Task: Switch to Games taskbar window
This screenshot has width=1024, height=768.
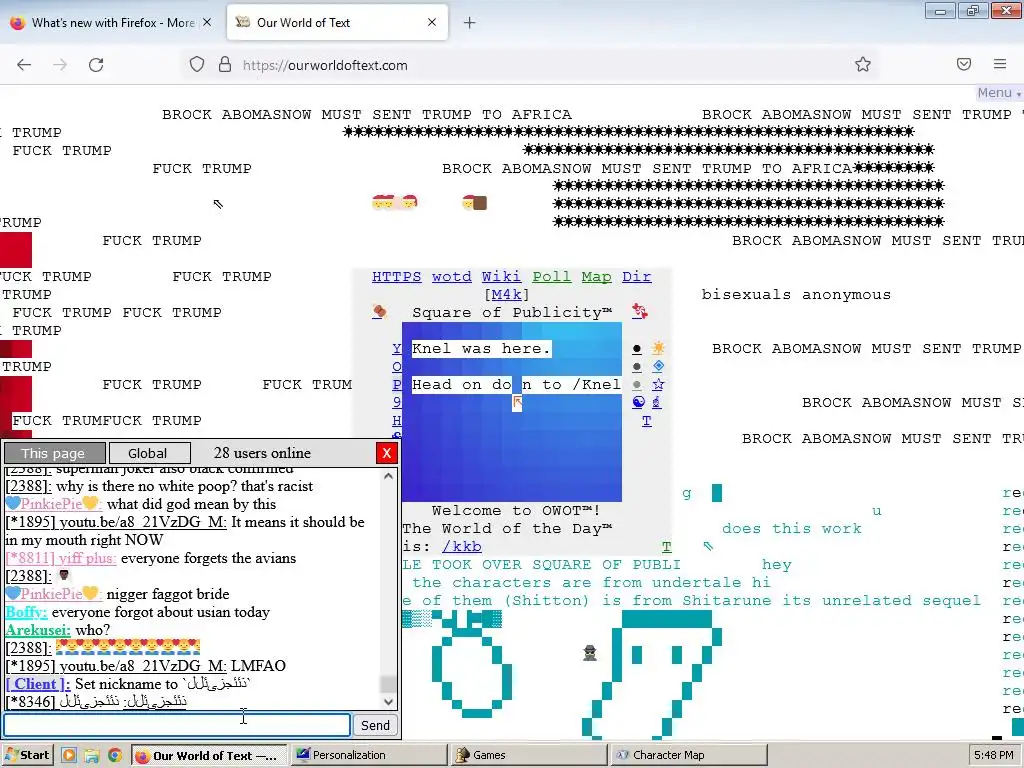Action: pos(529,755)
